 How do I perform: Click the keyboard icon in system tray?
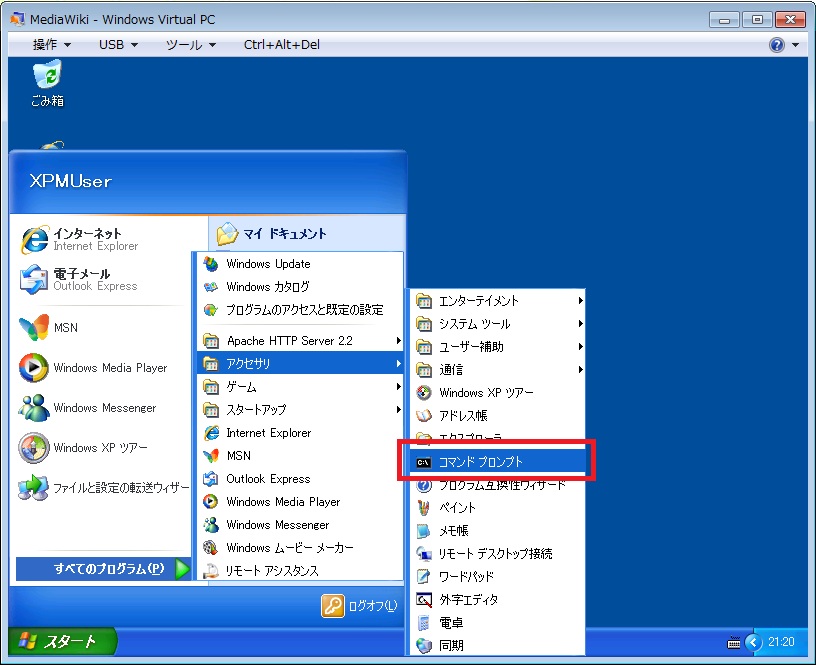[734, 643]
